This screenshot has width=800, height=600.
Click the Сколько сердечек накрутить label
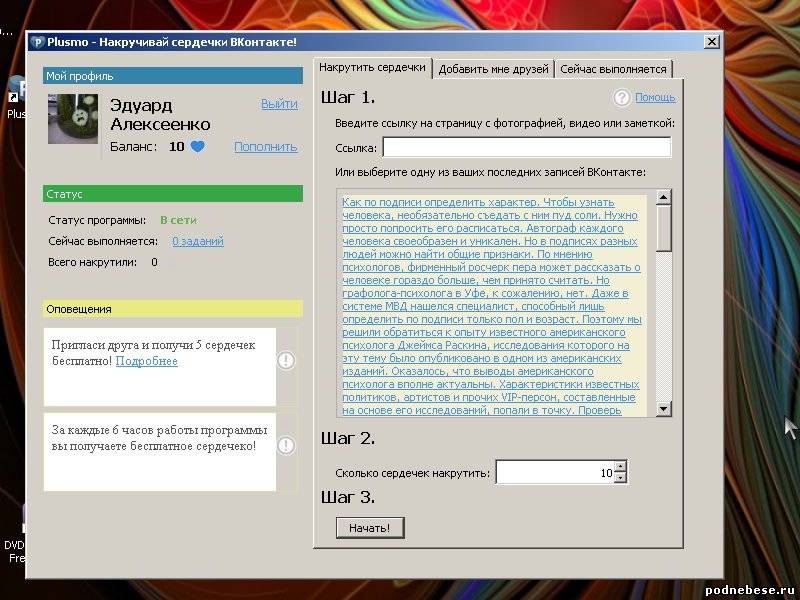[x=412, y=473]
